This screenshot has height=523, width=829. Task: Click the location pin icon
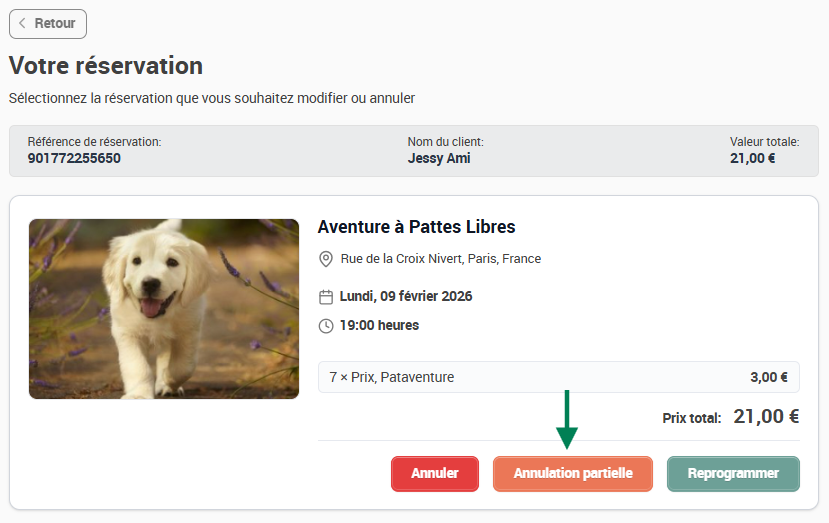(x=326, y=259)
